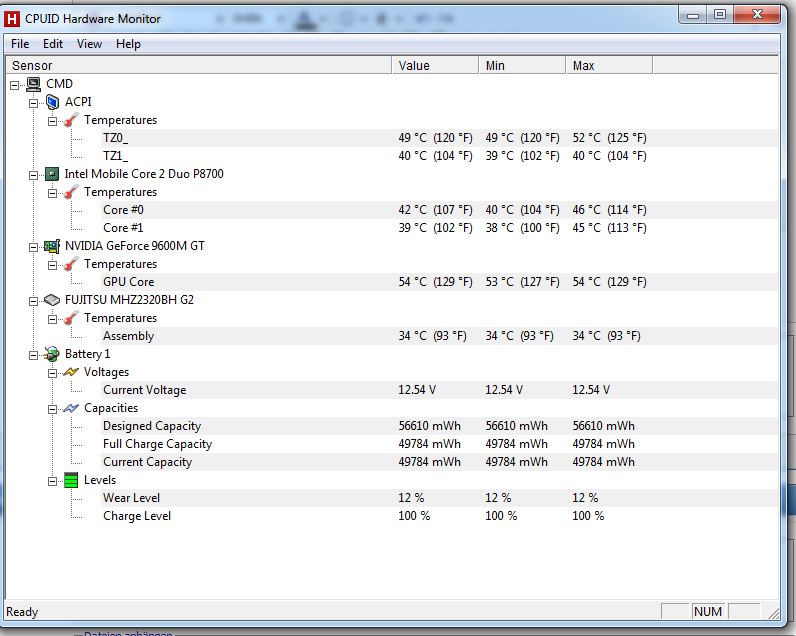Collapse NVIDIA Temperatures branch
The width and height of the screenshot is (796, 636).
(52, 266)
